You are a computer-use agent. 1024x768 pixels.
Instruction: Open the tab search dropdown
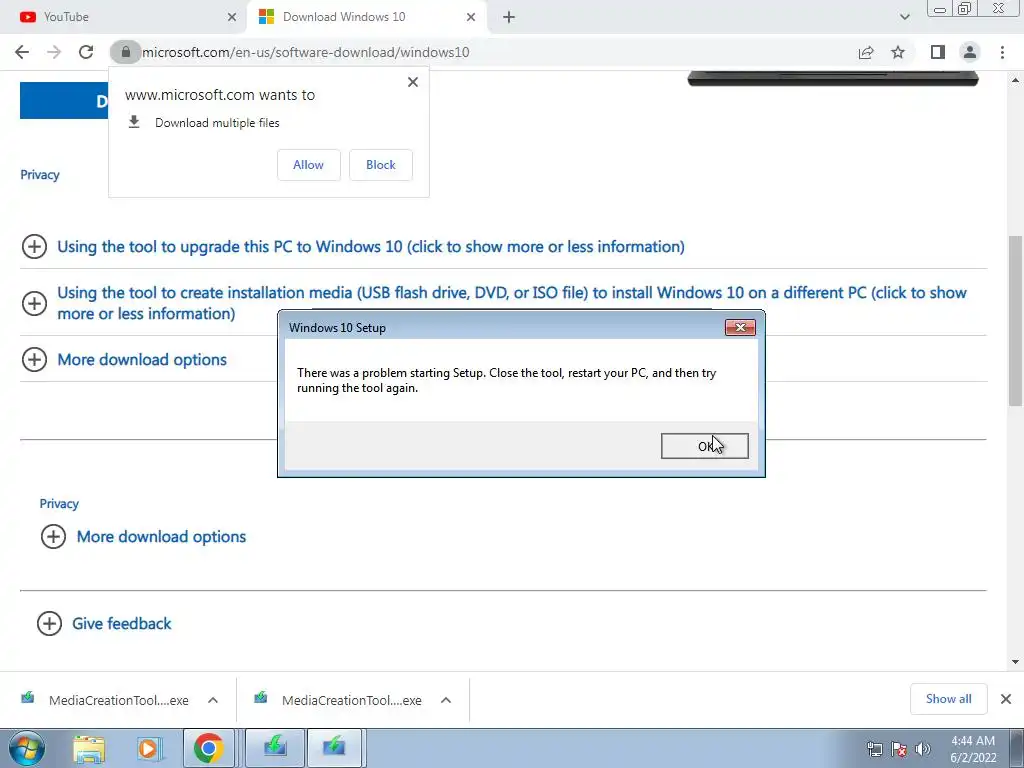(x=904, y=17)
